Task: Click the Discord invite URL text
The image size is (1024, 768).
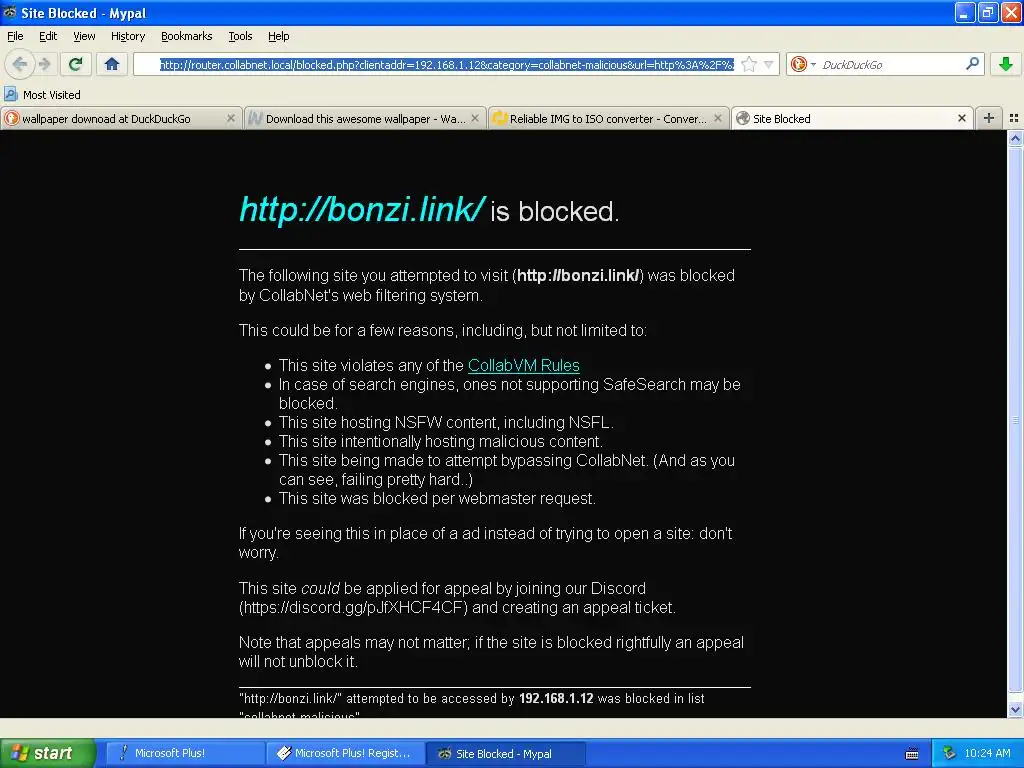Action: (353, 607)
